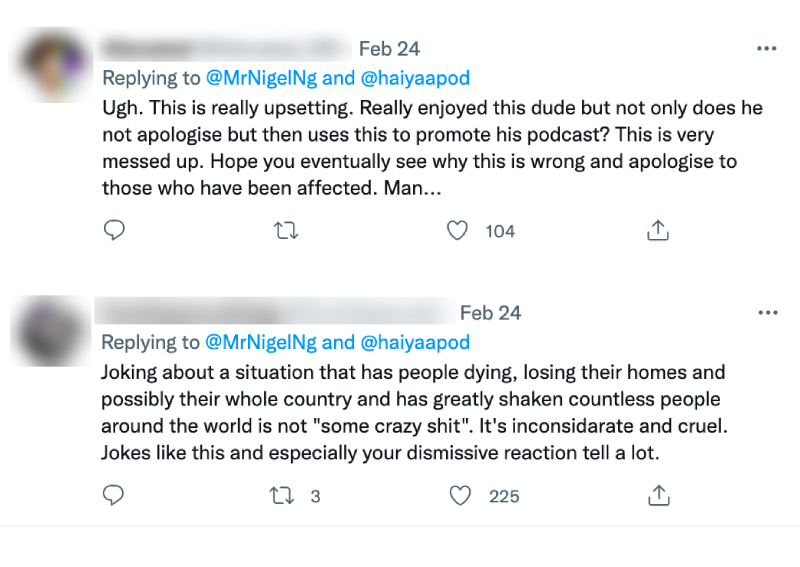Open more options menu on first tweet

767,48
